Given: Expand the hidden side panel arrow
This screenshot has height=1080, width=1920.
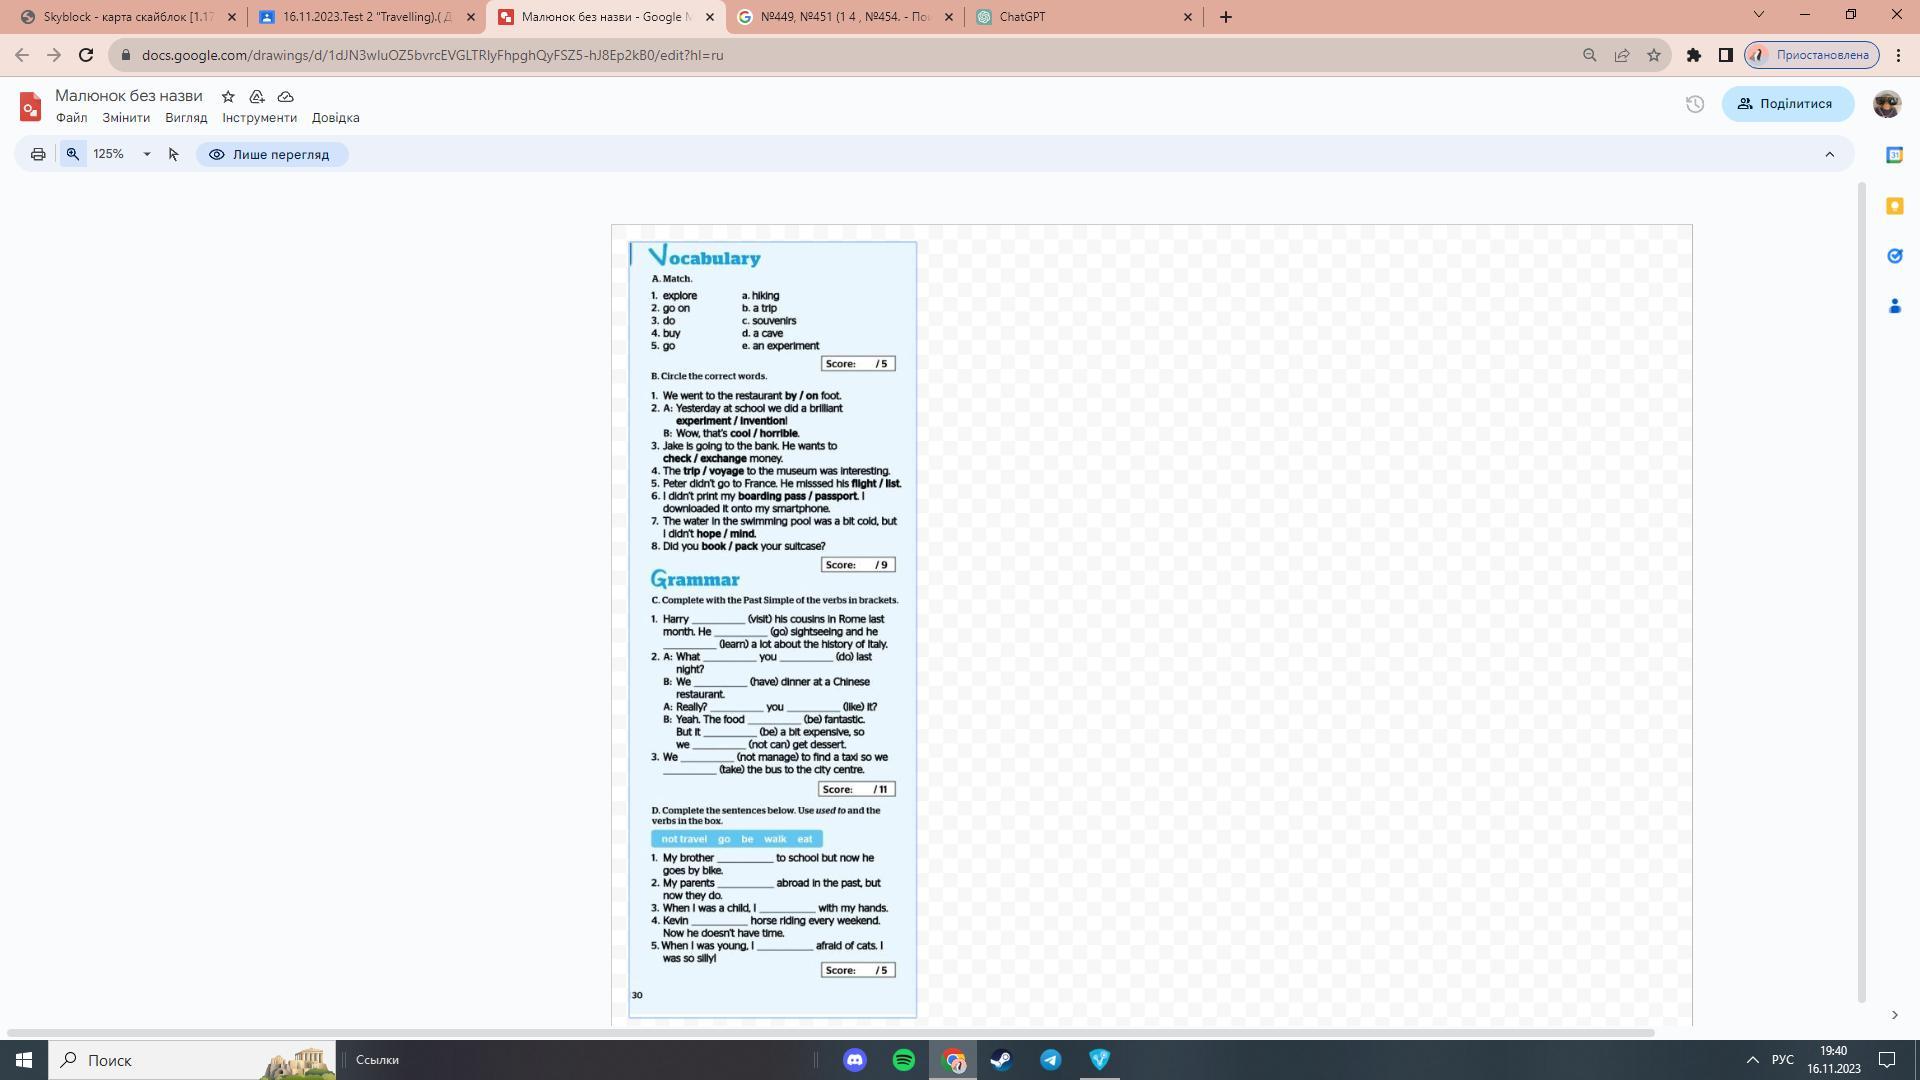Looking at the screenshot, I should [x=1894, y=1015].
